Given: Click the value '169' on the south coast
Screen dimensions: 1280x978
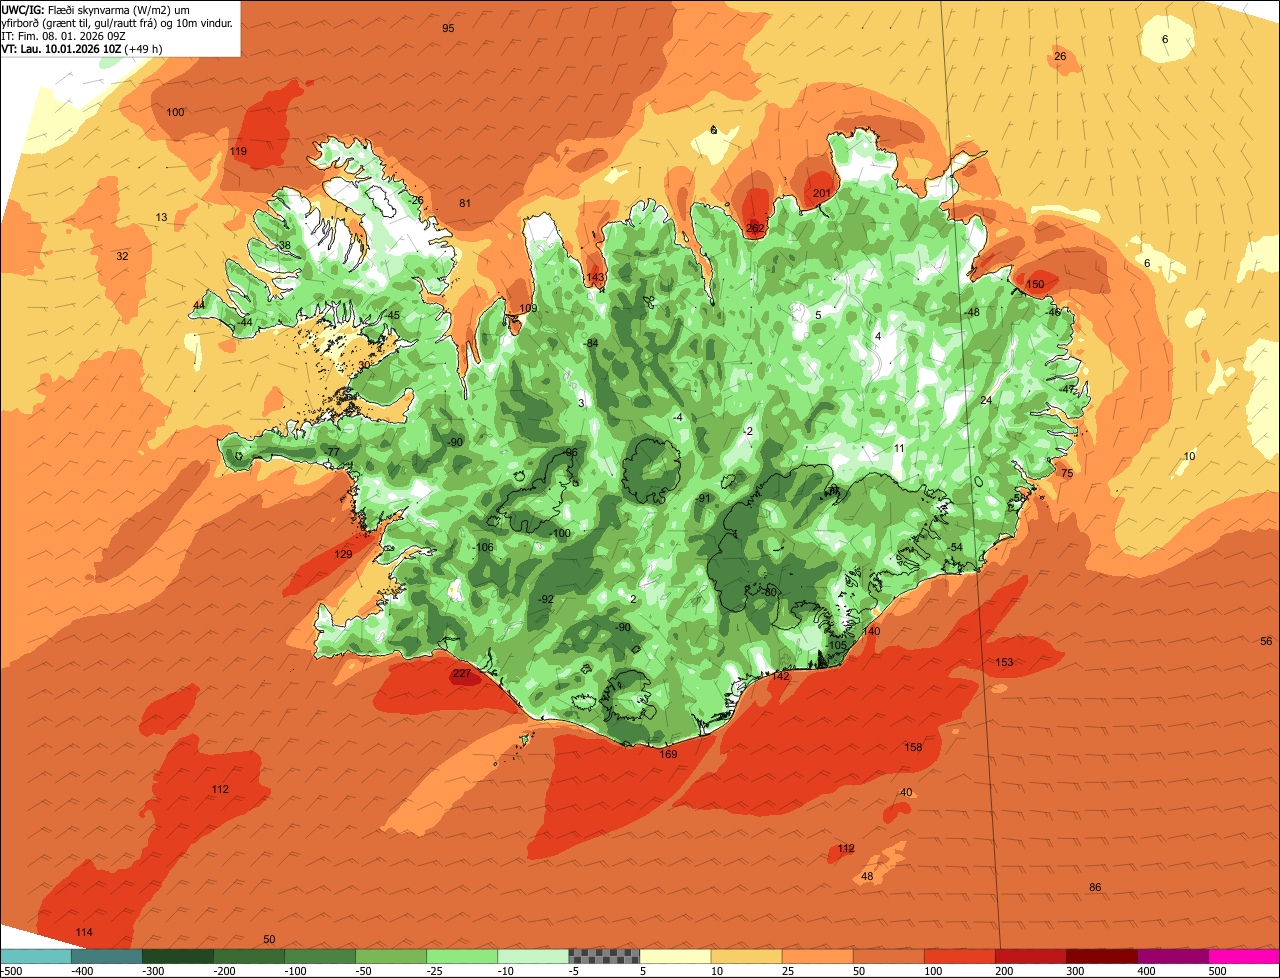Looking at the screenshot, I should 669,754.
